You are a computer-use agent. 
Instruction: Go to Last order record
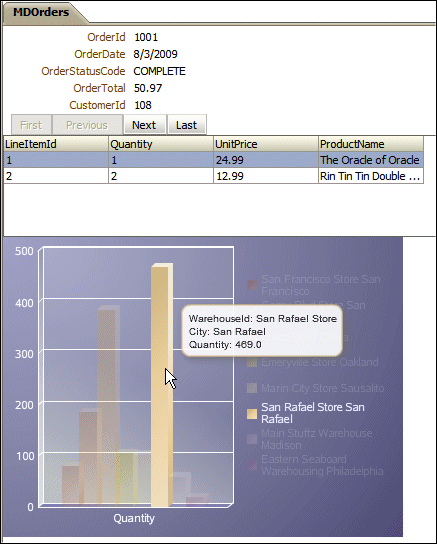tap(187, 125)
